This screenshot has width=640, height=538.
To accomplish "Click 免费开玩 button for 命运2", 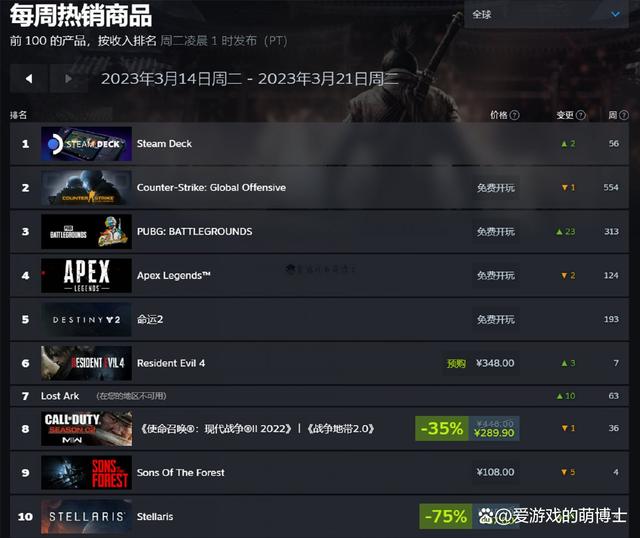I will click(496, 319).
